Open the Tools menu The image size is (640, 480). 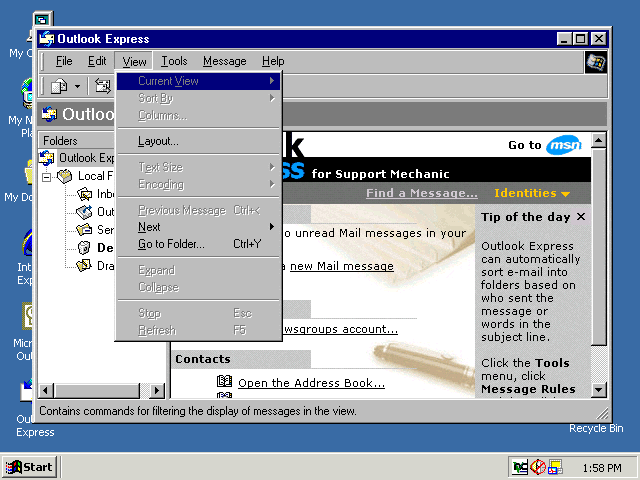point(174,61)
